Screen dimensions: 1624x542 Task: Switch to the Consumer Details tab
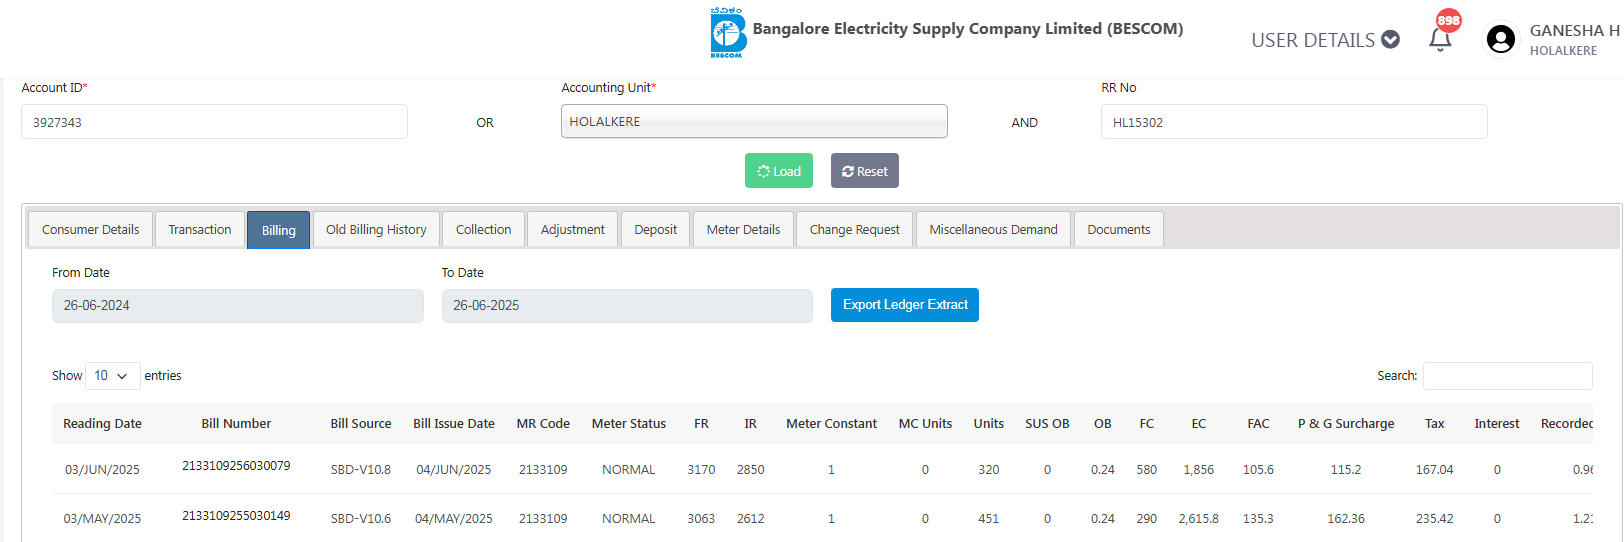point(91,230)
